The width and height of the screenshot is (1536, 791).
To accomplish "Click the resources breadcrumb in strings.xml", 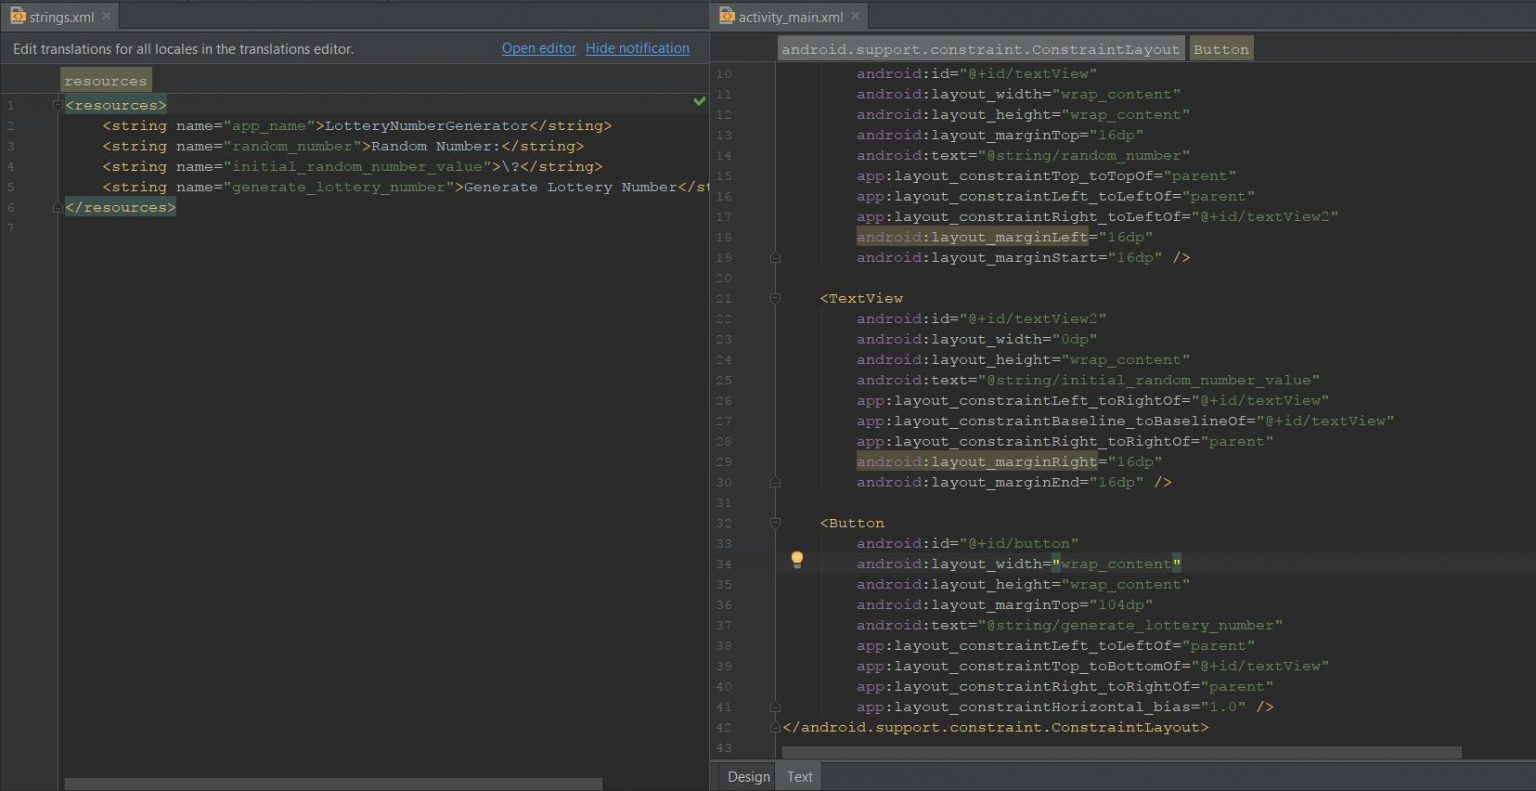I will tap(105, 81).
